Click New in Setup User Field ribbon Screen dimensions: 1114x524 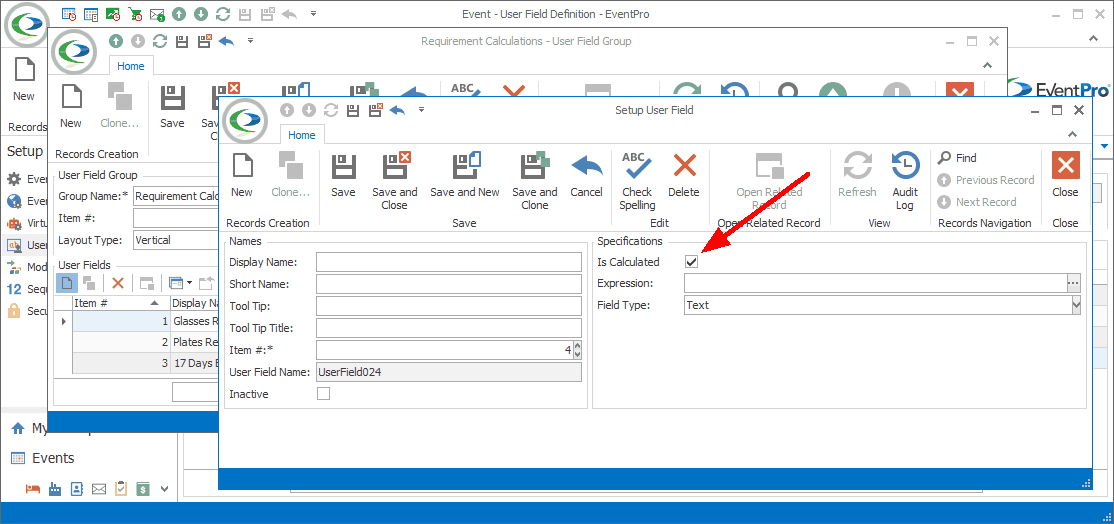[242, 177]
